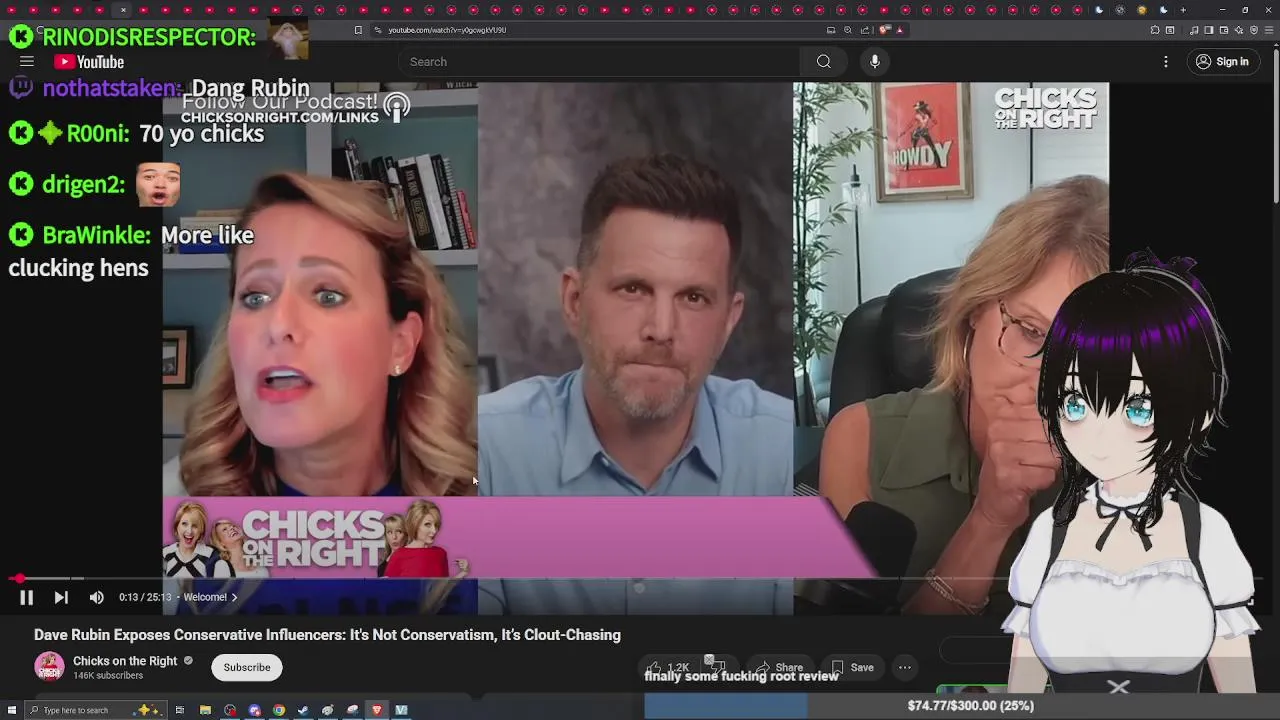Skip to the next video
The height and width of the screenshot is (720, 1280).
click(x=61, y=597)
